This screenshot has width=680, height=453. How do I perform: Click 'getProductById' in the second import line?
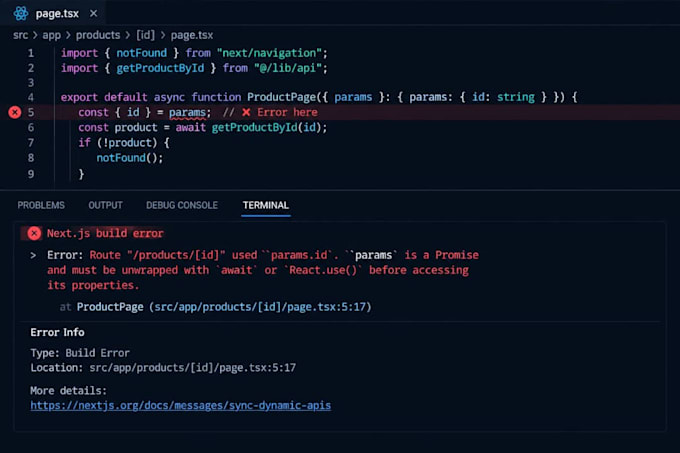click(160, 68)
